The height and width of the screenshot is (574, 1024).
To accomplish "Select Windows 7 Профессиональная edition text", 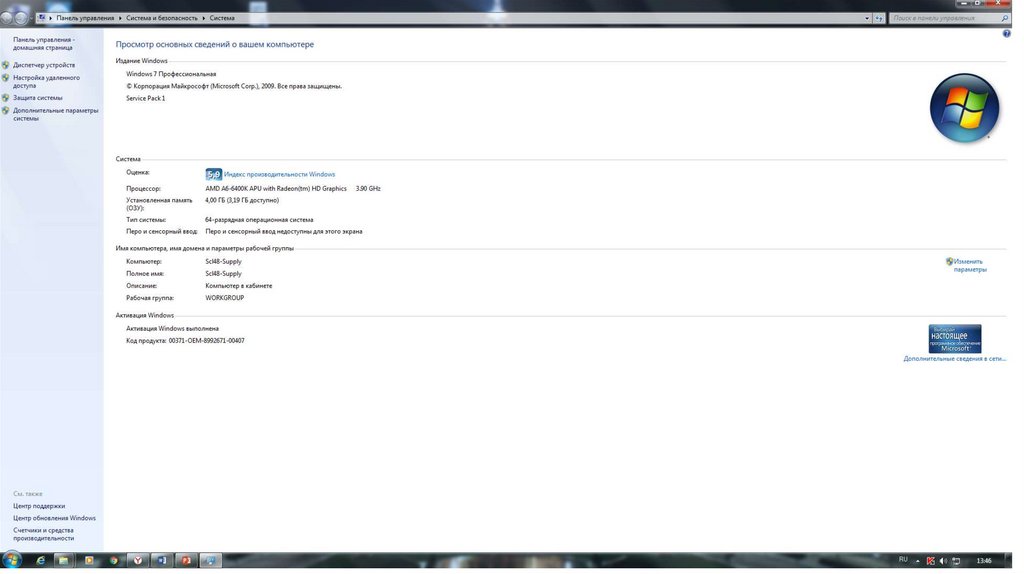I will 171,74.
